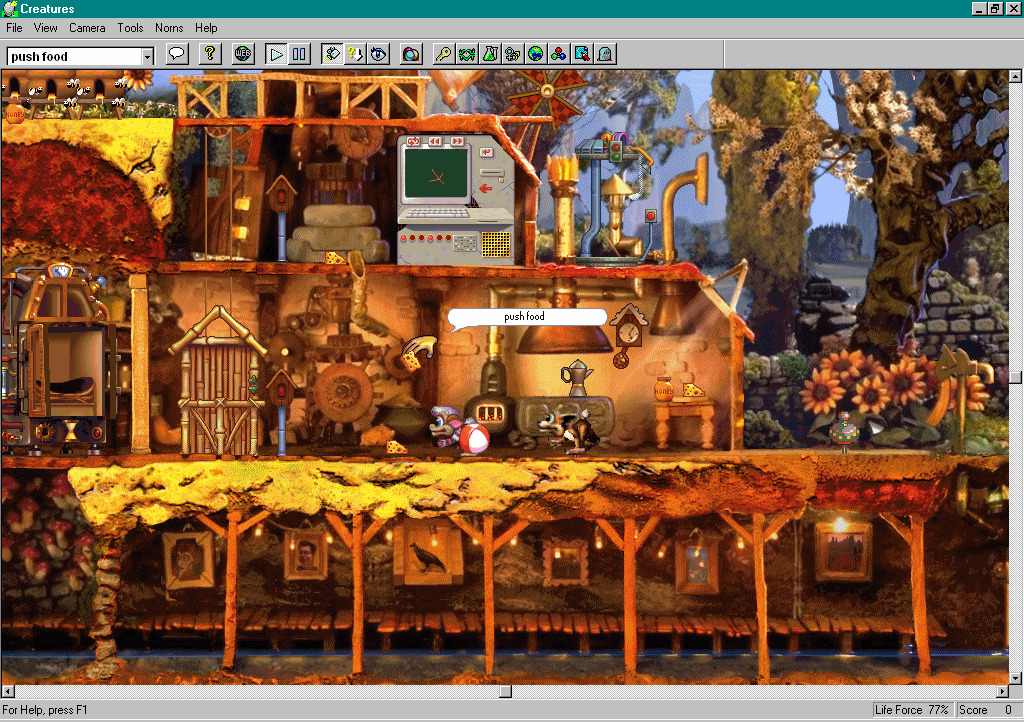
Task: Click the coffee pot on the stove
Action: [x=576, y=378]
